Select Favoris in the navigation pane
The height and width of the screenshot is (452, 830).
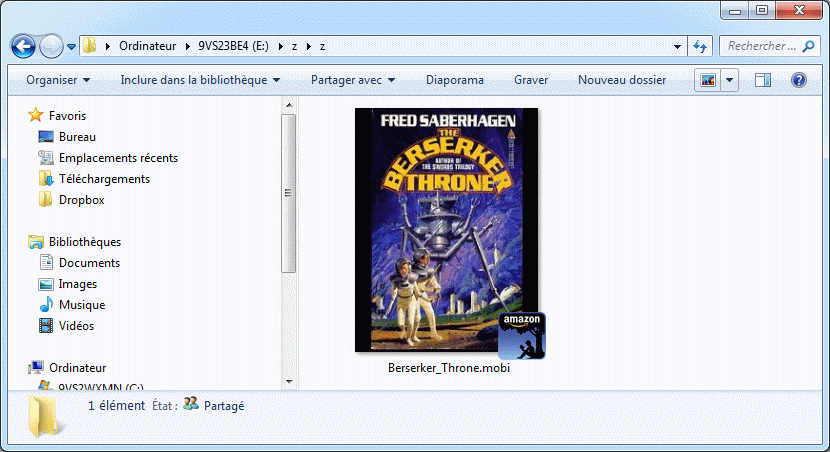click(x=67, y=115)
